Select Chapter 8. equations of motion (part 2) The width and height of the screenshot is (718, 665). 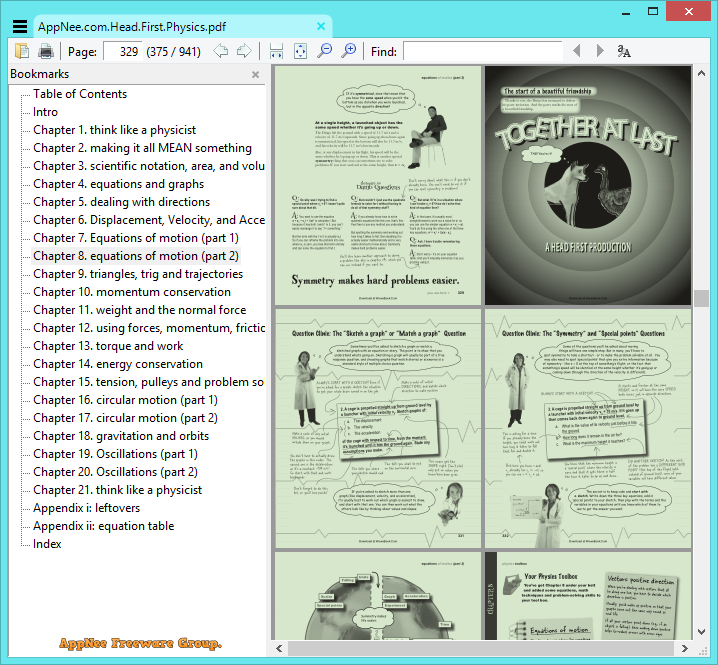tap(136, 256)
